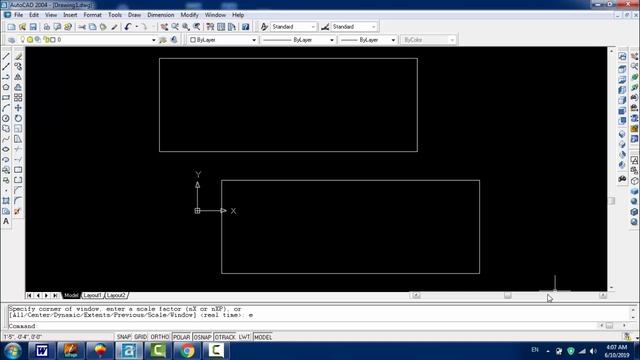Expand the layer 0 dropdown list

(x=153, y=40)
